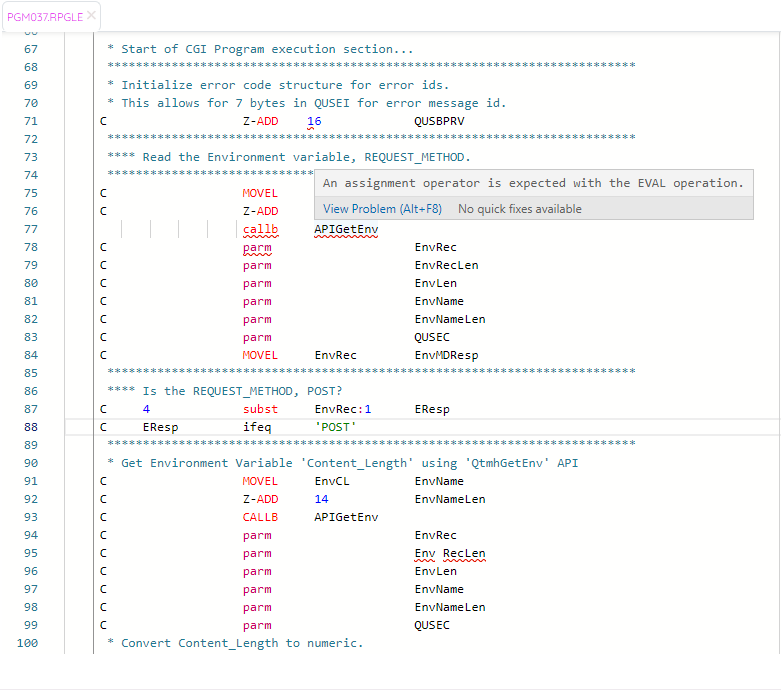Image resolution: width=781 pixels, height=693 pixels.
Task: Click line number 88 in the gutter
Action: click(30, 427)
